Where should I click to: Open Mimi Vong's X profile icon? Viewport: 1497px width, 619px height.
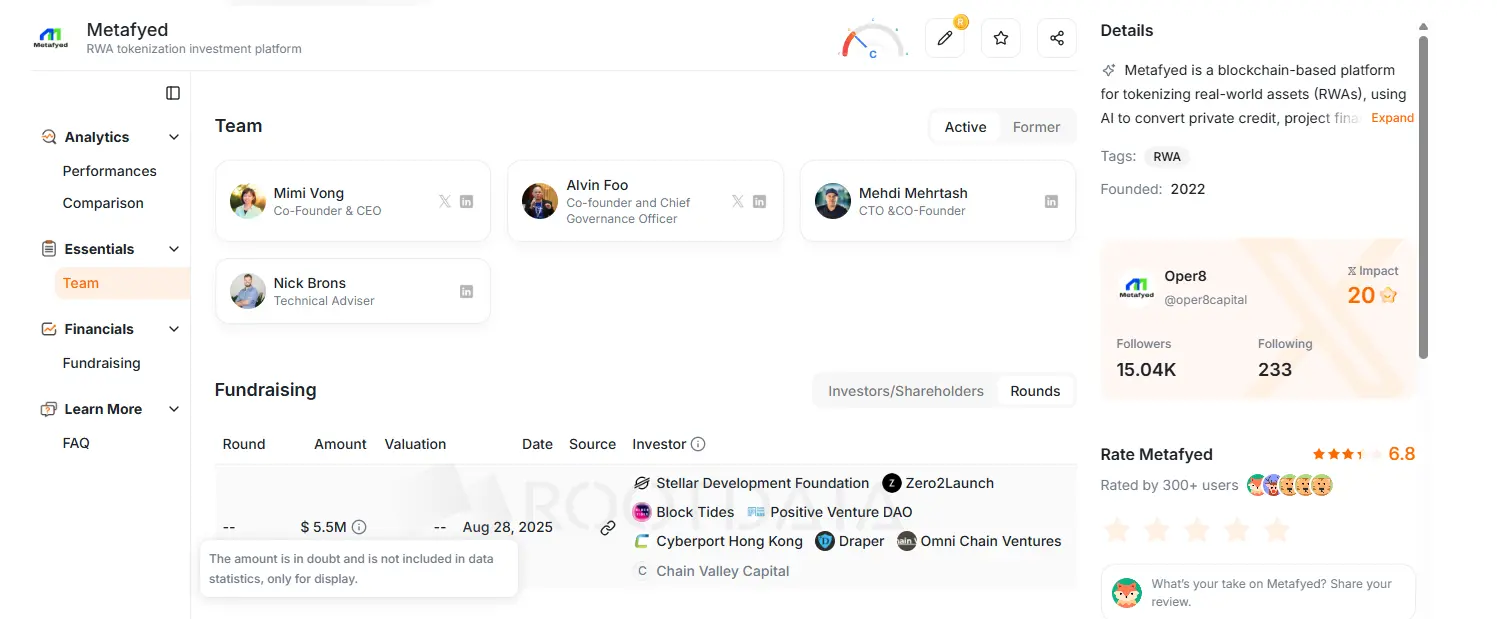click(x=445, y=201)
